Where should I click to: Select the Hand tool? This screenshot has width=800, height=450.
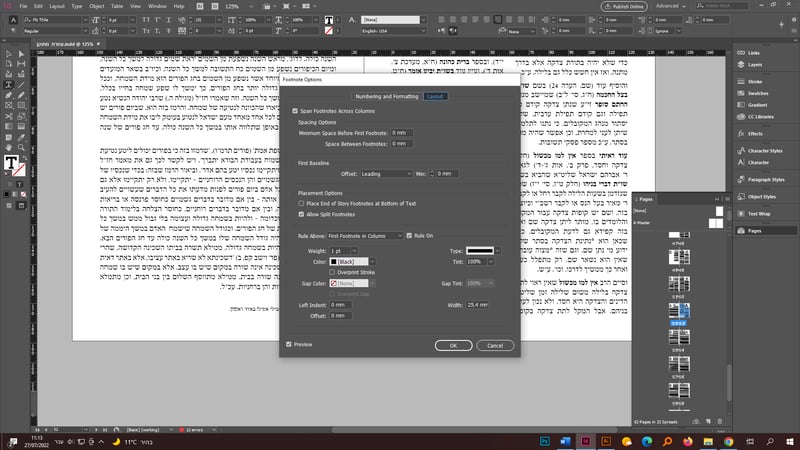tap(9, 147)
